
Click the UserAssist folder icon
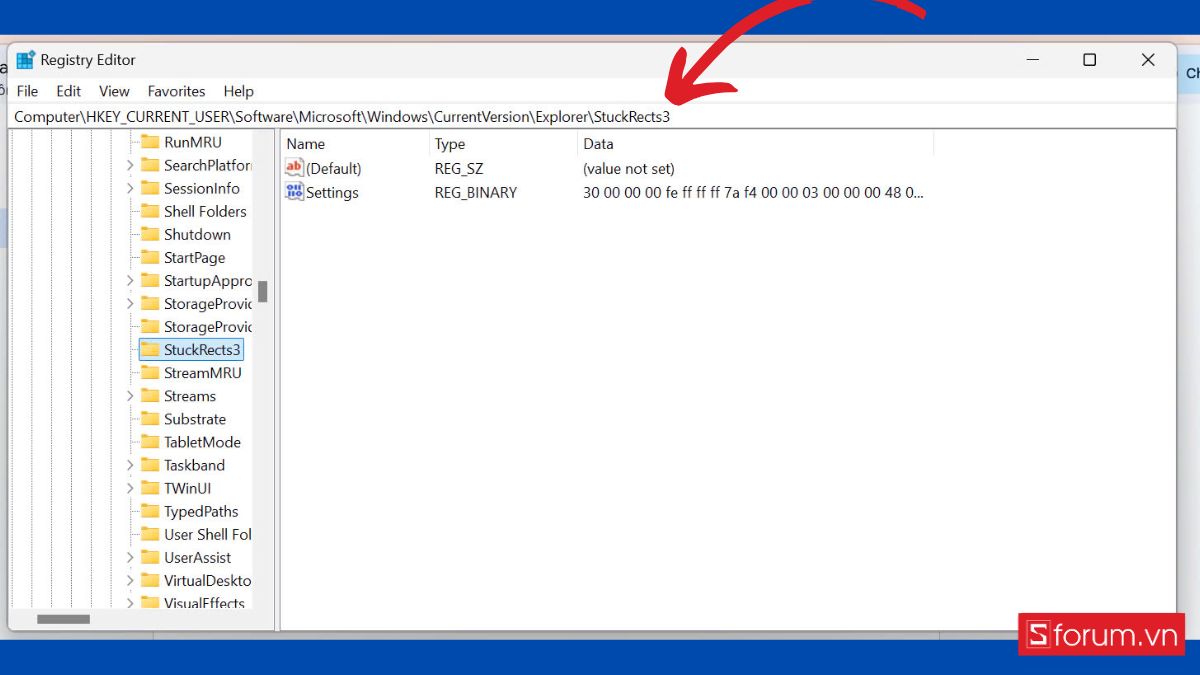tap(150, 557)
